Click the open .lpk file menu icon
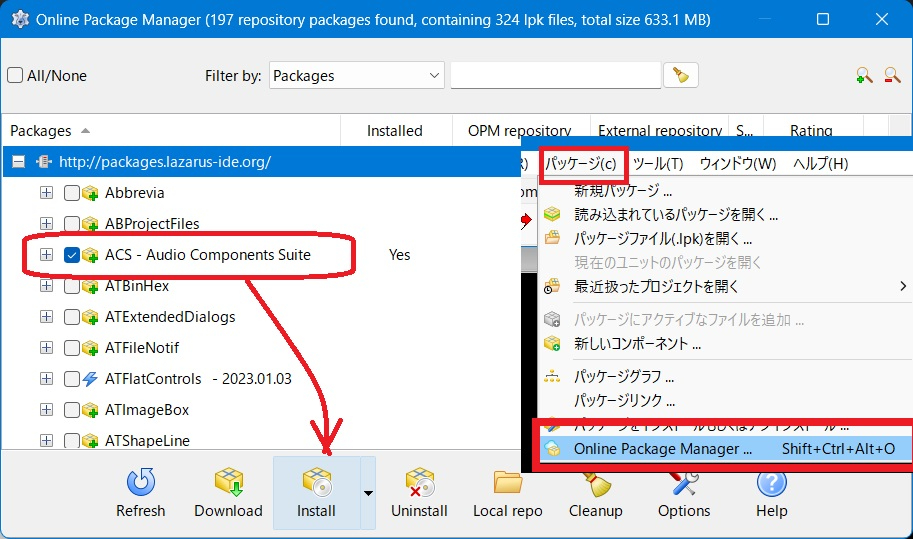Image resolution: width=913 pixels, height=539 pixels. point(552,238)
